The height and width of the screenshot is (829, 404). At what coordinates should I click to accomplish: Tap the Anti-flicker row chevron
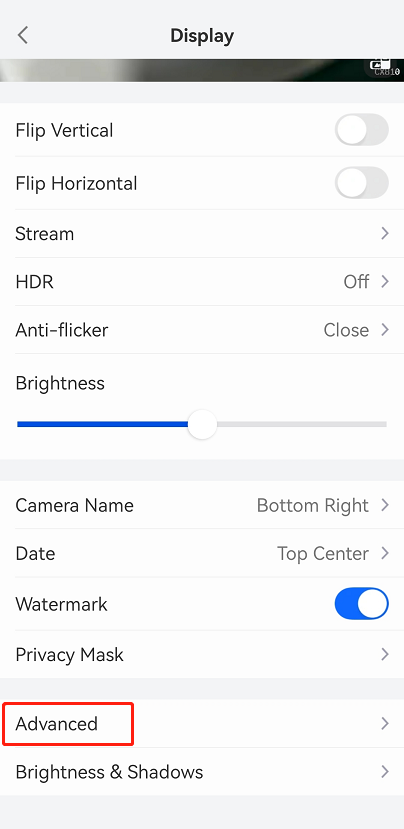pos(385,330)
